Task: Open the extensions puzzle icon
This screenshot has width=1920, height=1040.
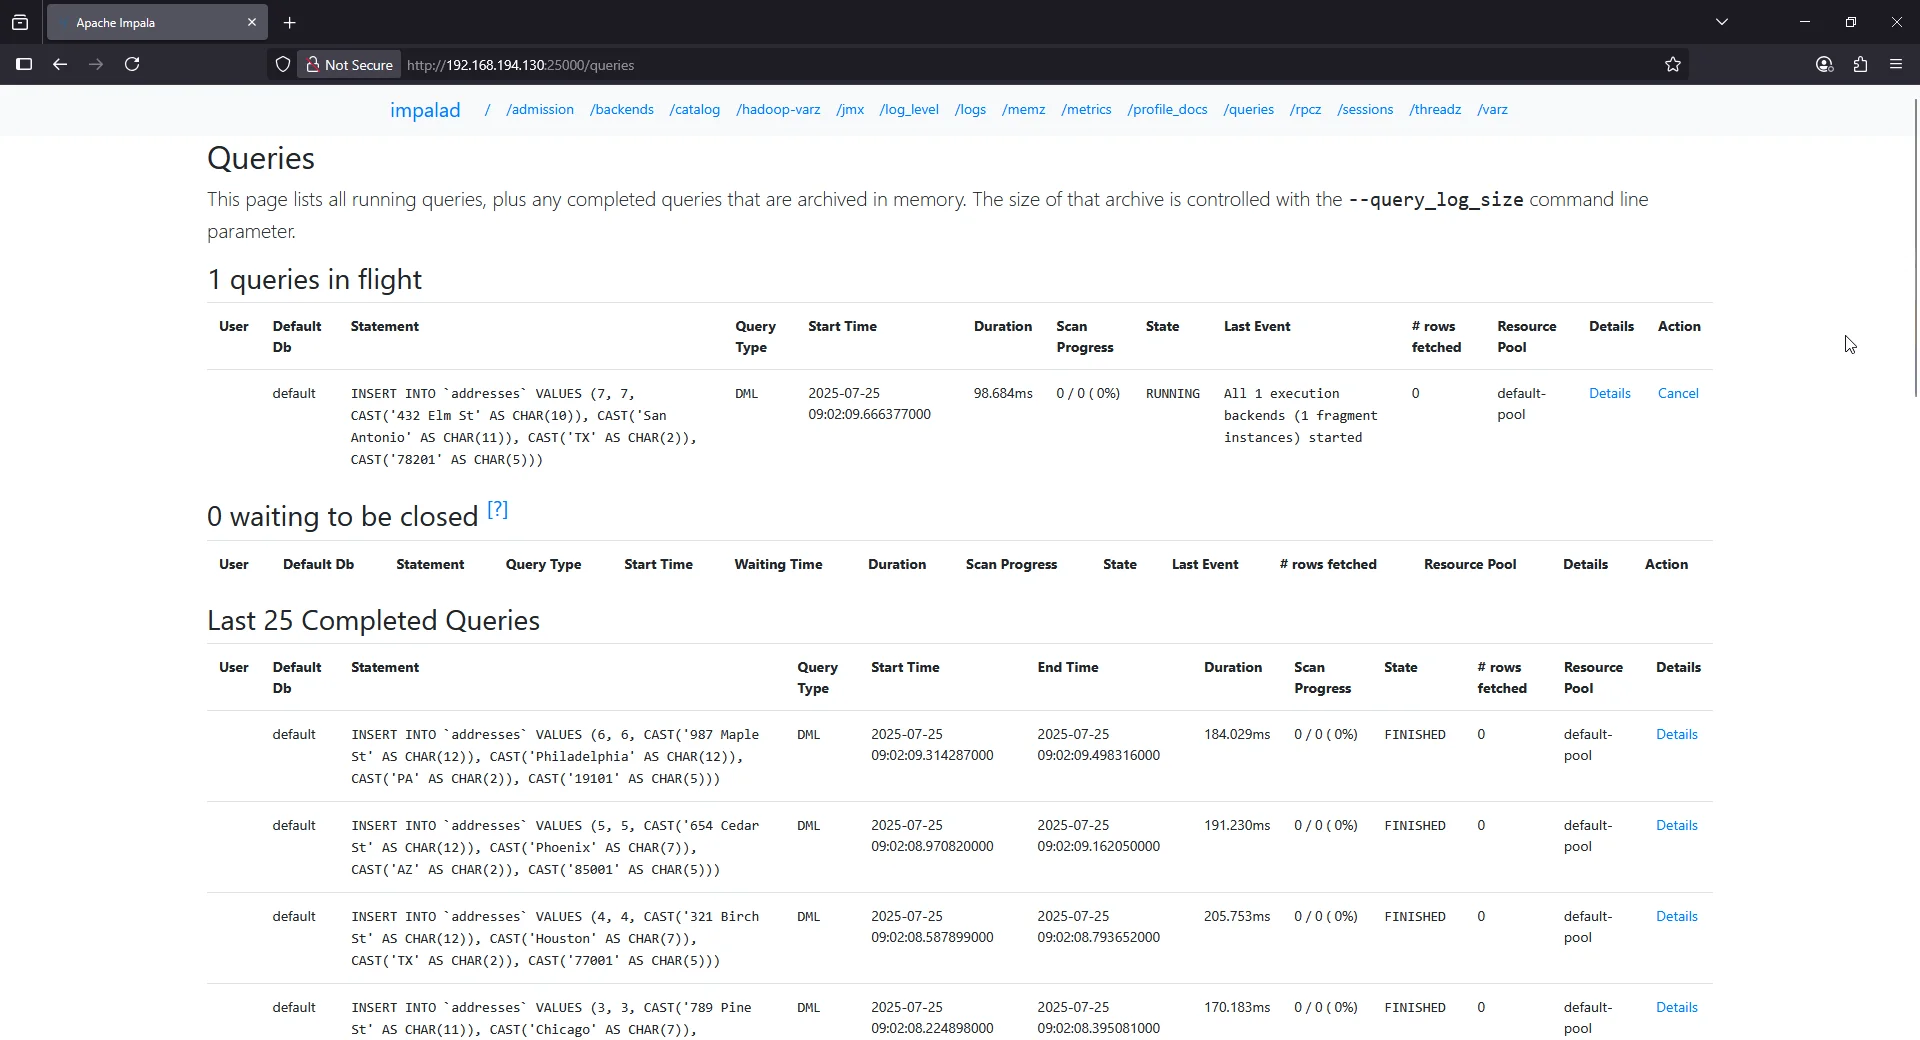Action: pos(1860,65)
